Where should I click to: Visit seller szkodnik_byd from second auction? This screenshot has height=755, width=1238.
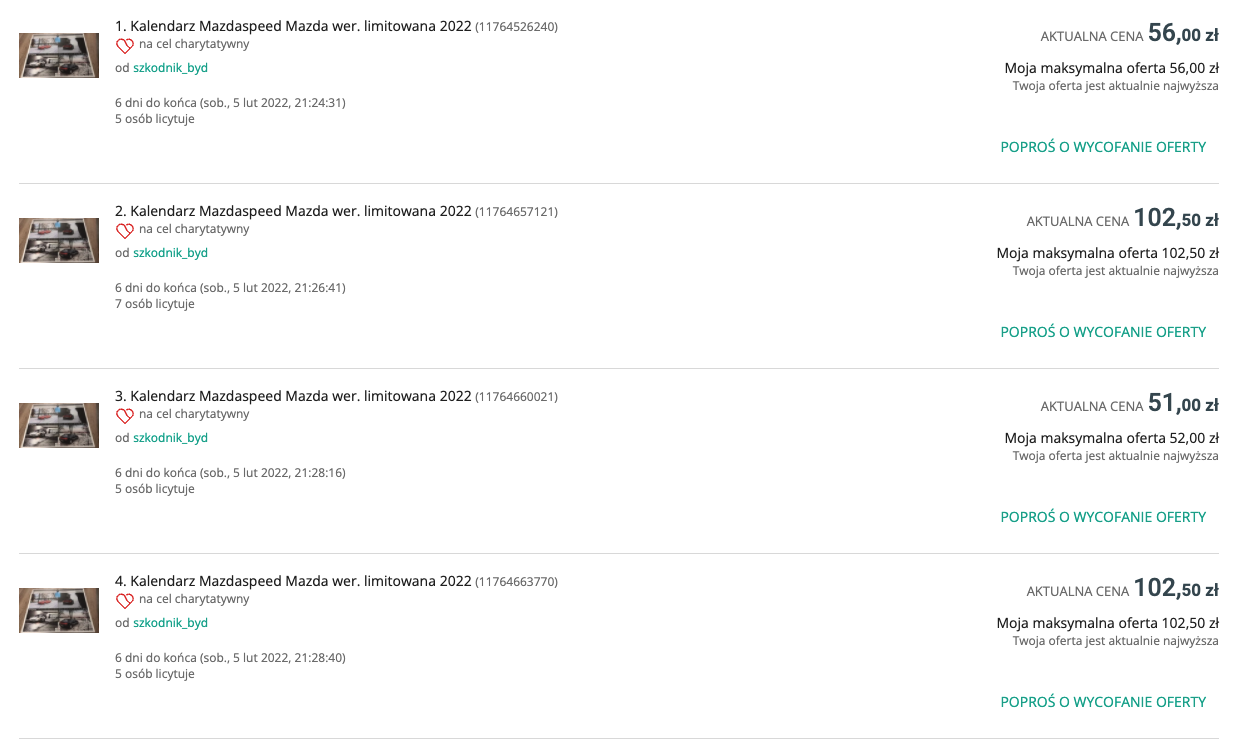click(x=170, y=253)
